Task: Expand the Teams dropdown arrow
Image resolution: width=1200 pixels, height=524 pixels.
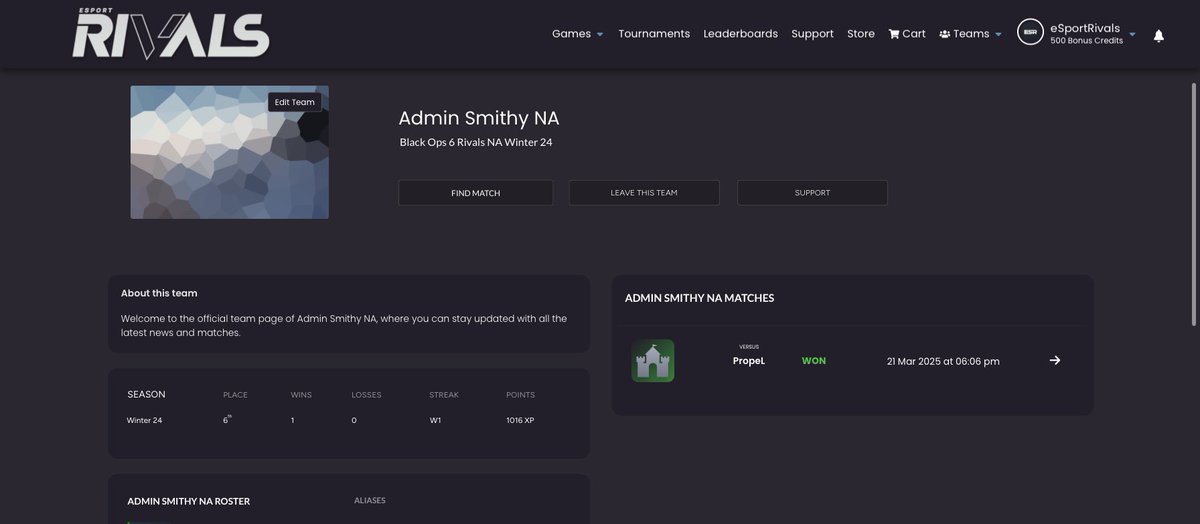Action: (998, 35)
